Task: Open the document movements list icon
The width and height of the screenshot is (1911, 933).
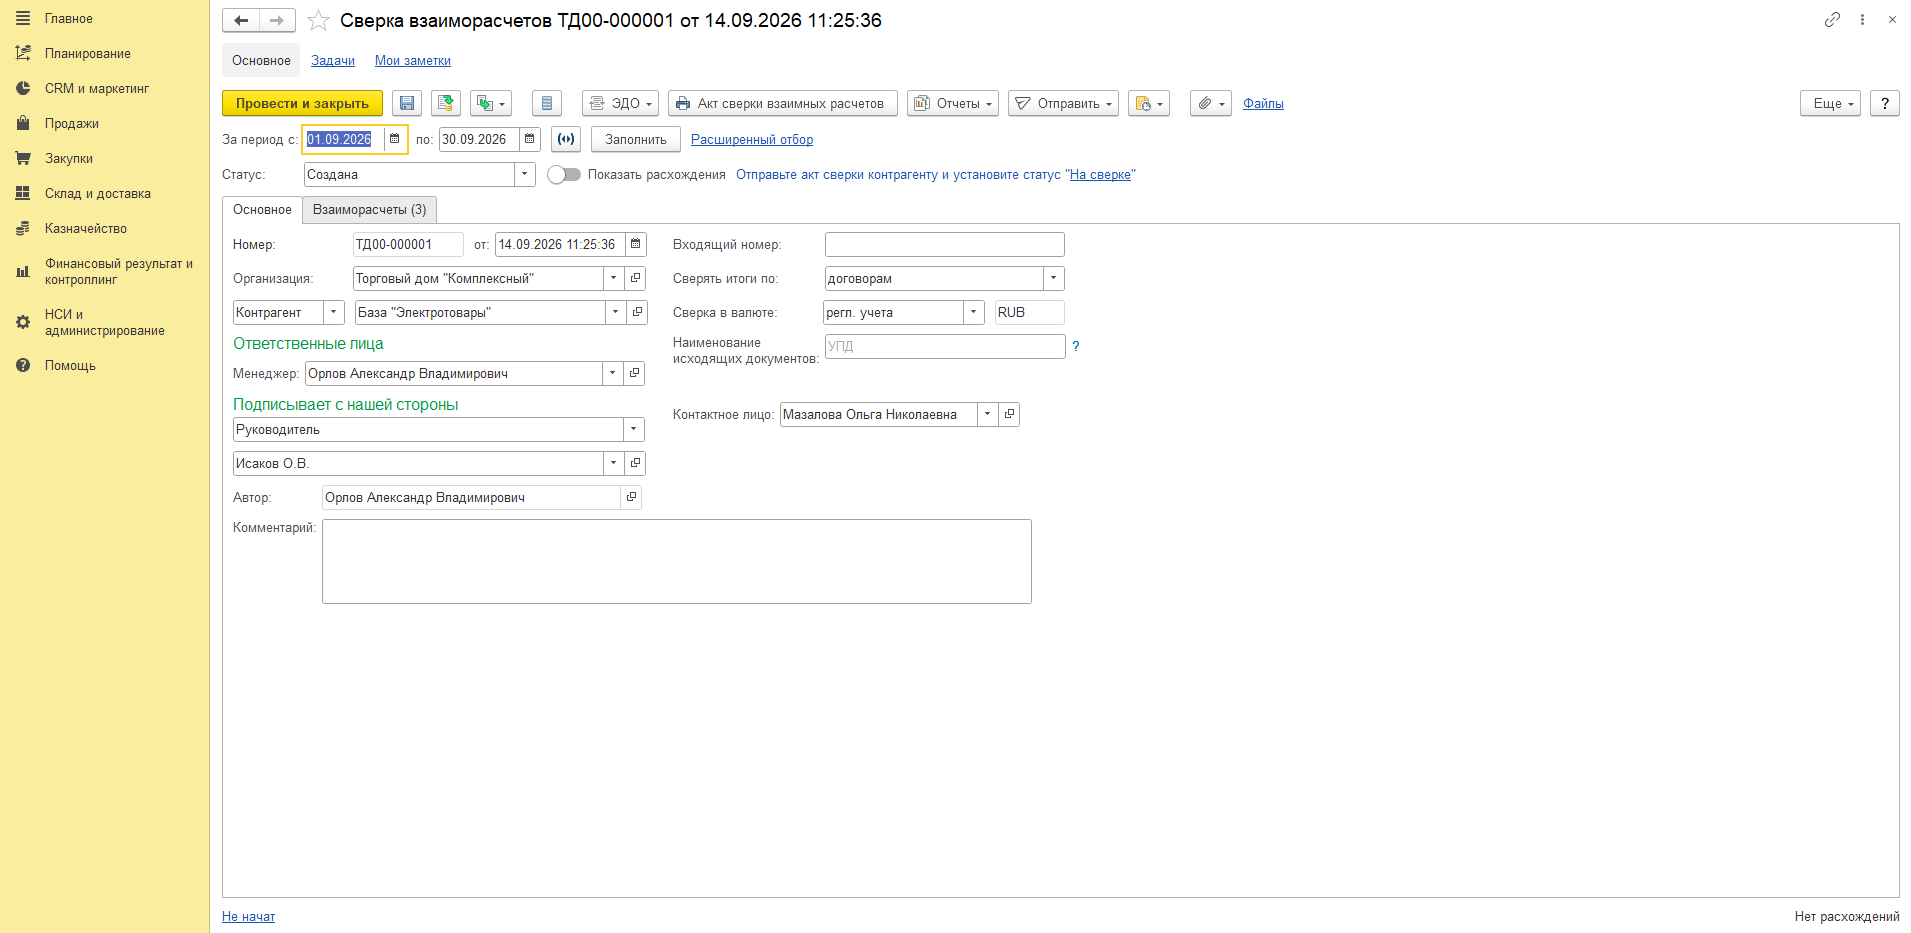Action: (547, 103)
